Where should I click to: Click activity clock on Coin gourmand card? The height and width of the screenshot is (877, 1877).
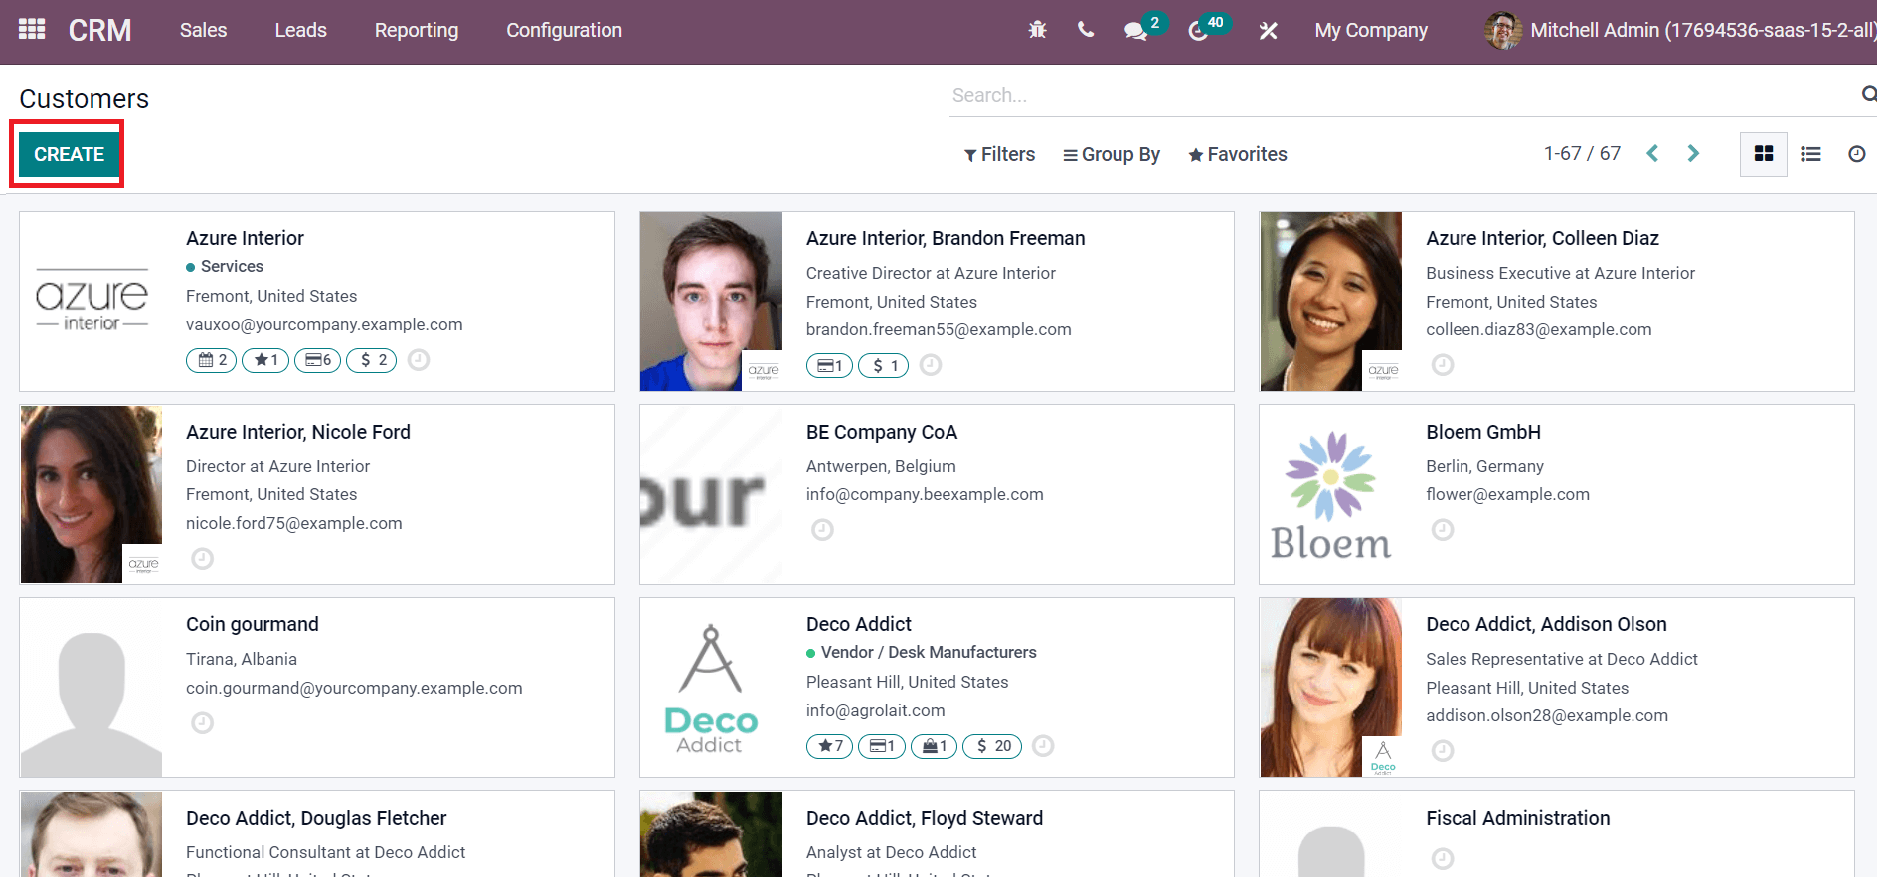point(203,723)
